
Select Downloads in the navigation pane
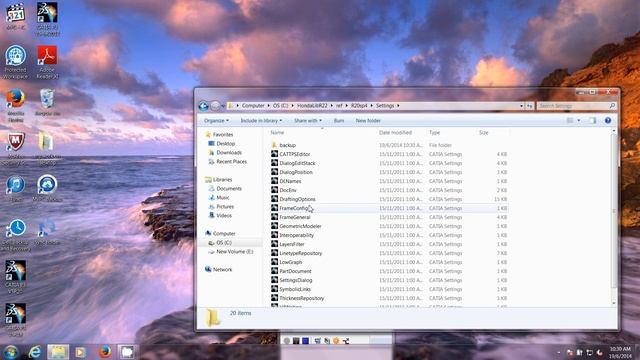click(x=229, y=152)
